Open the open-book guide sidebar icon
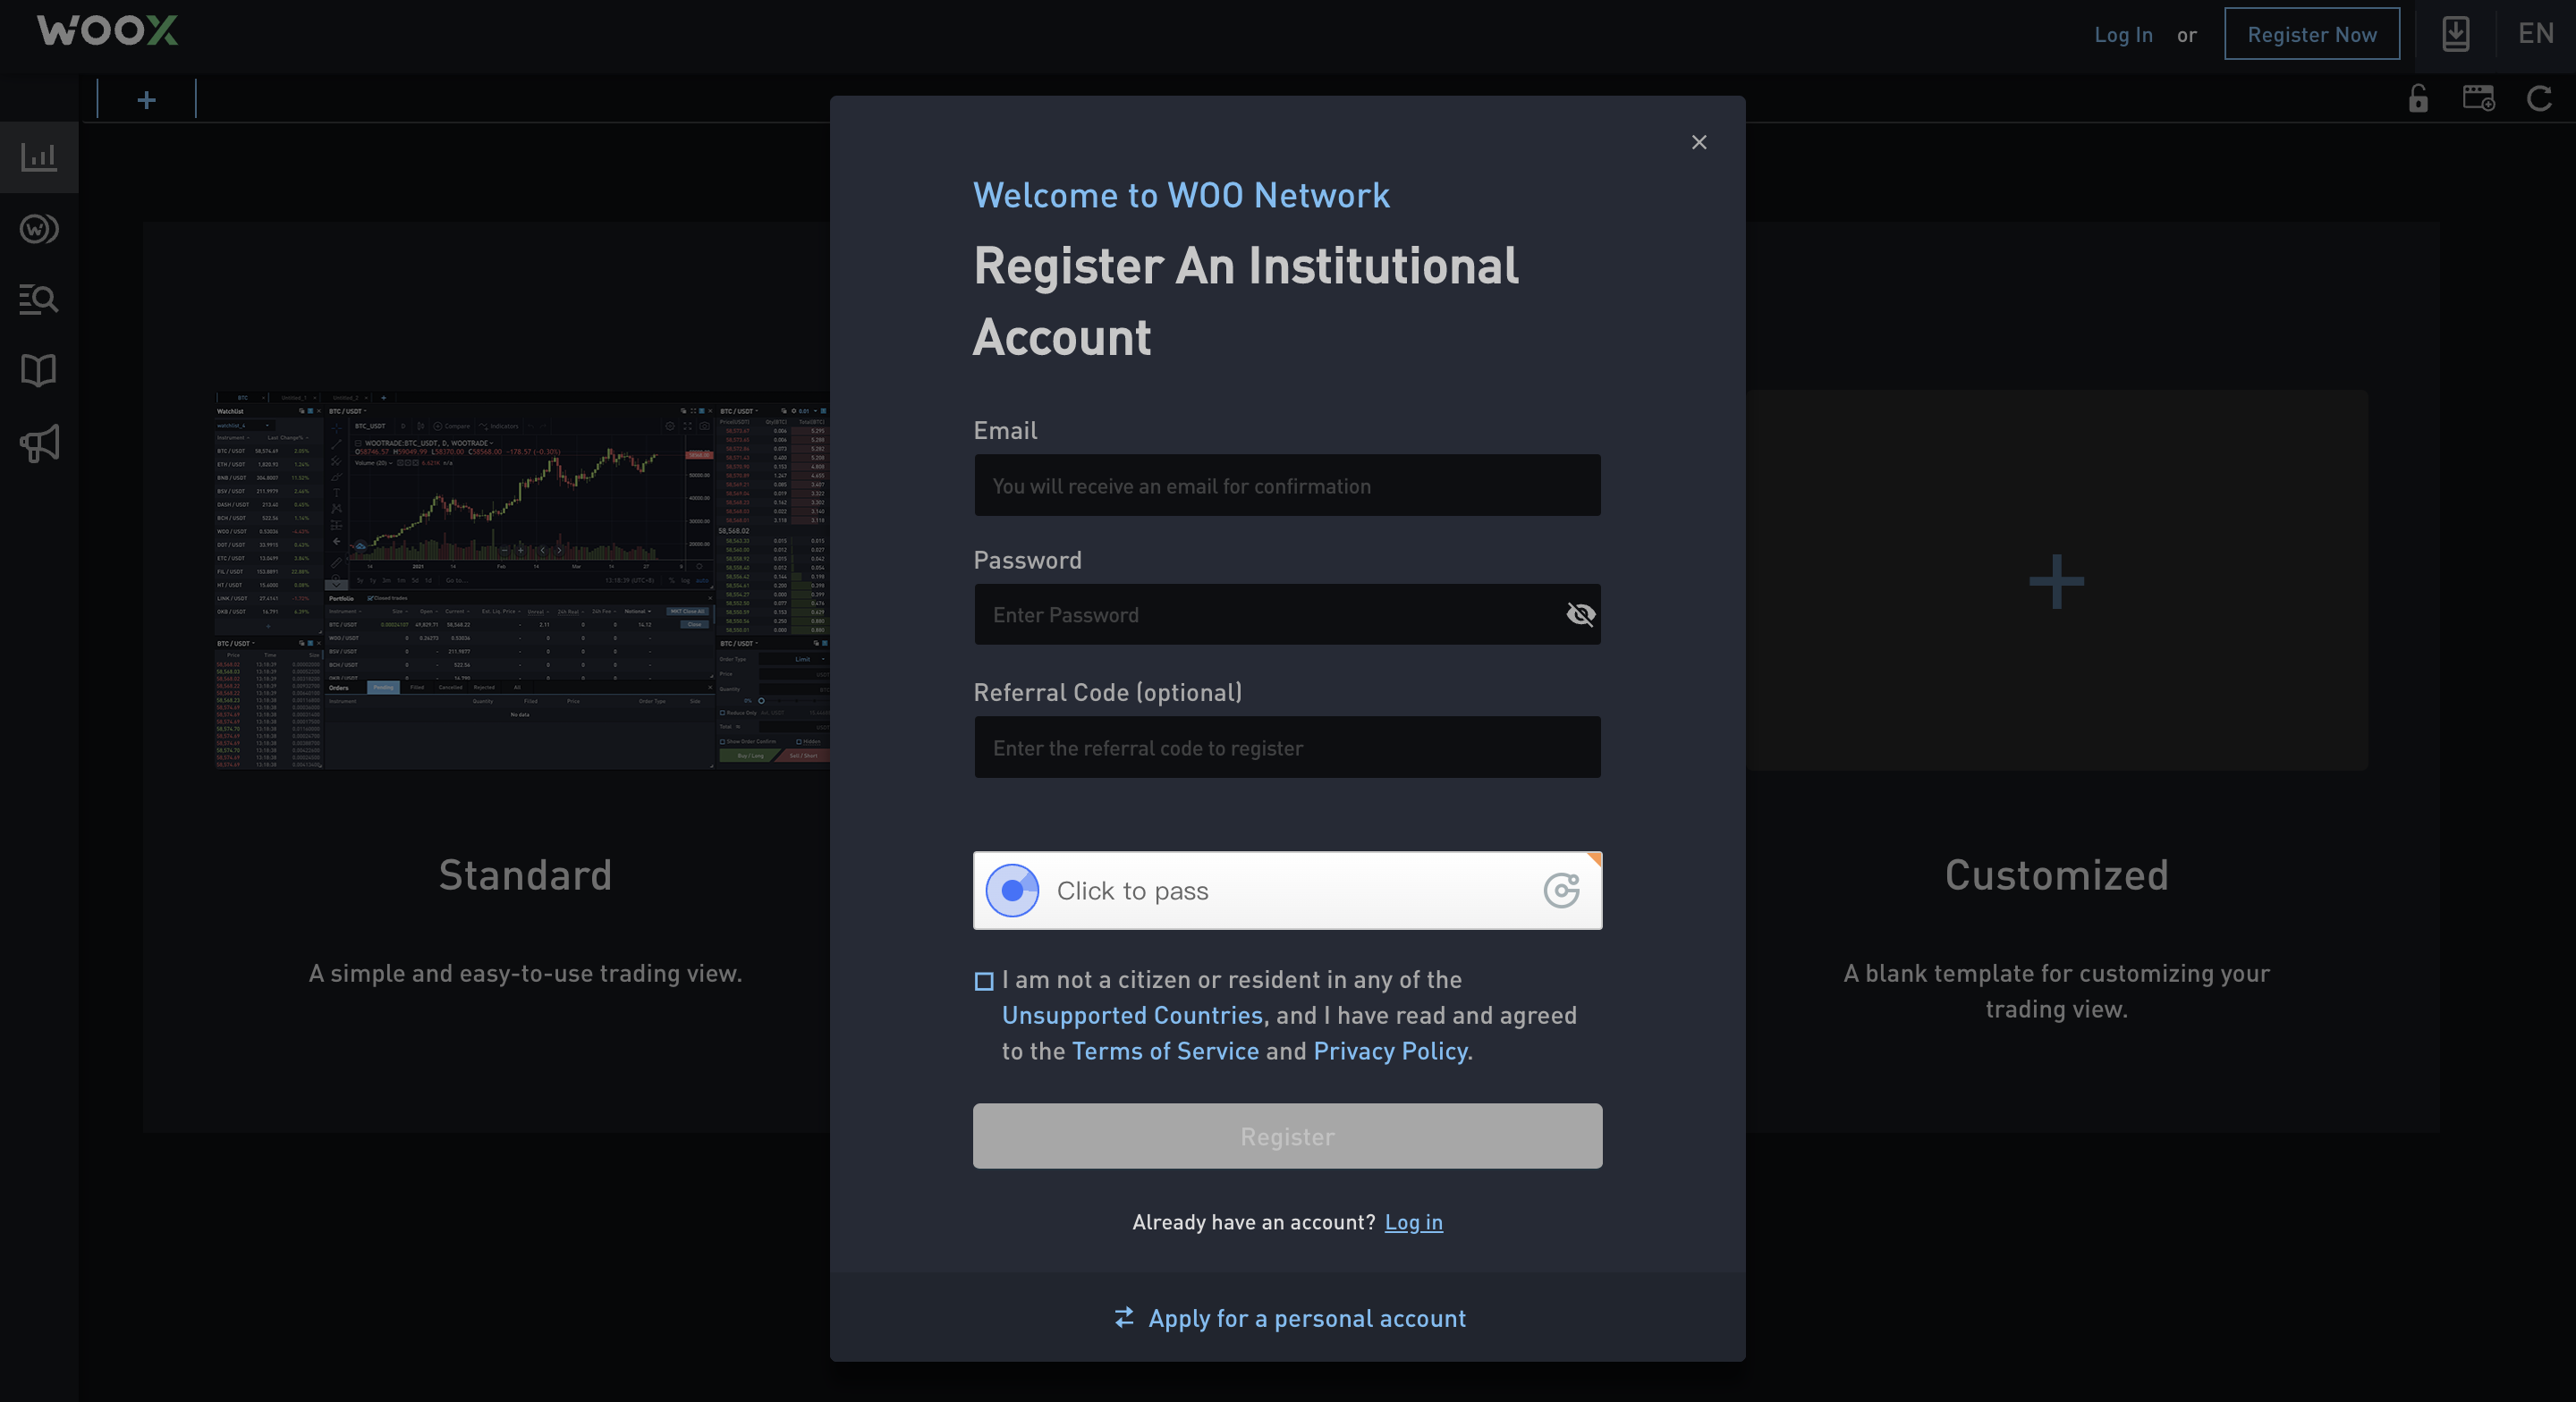Screen dimensions: 2576x1402 pyautogui.click(x=39, y=371)
